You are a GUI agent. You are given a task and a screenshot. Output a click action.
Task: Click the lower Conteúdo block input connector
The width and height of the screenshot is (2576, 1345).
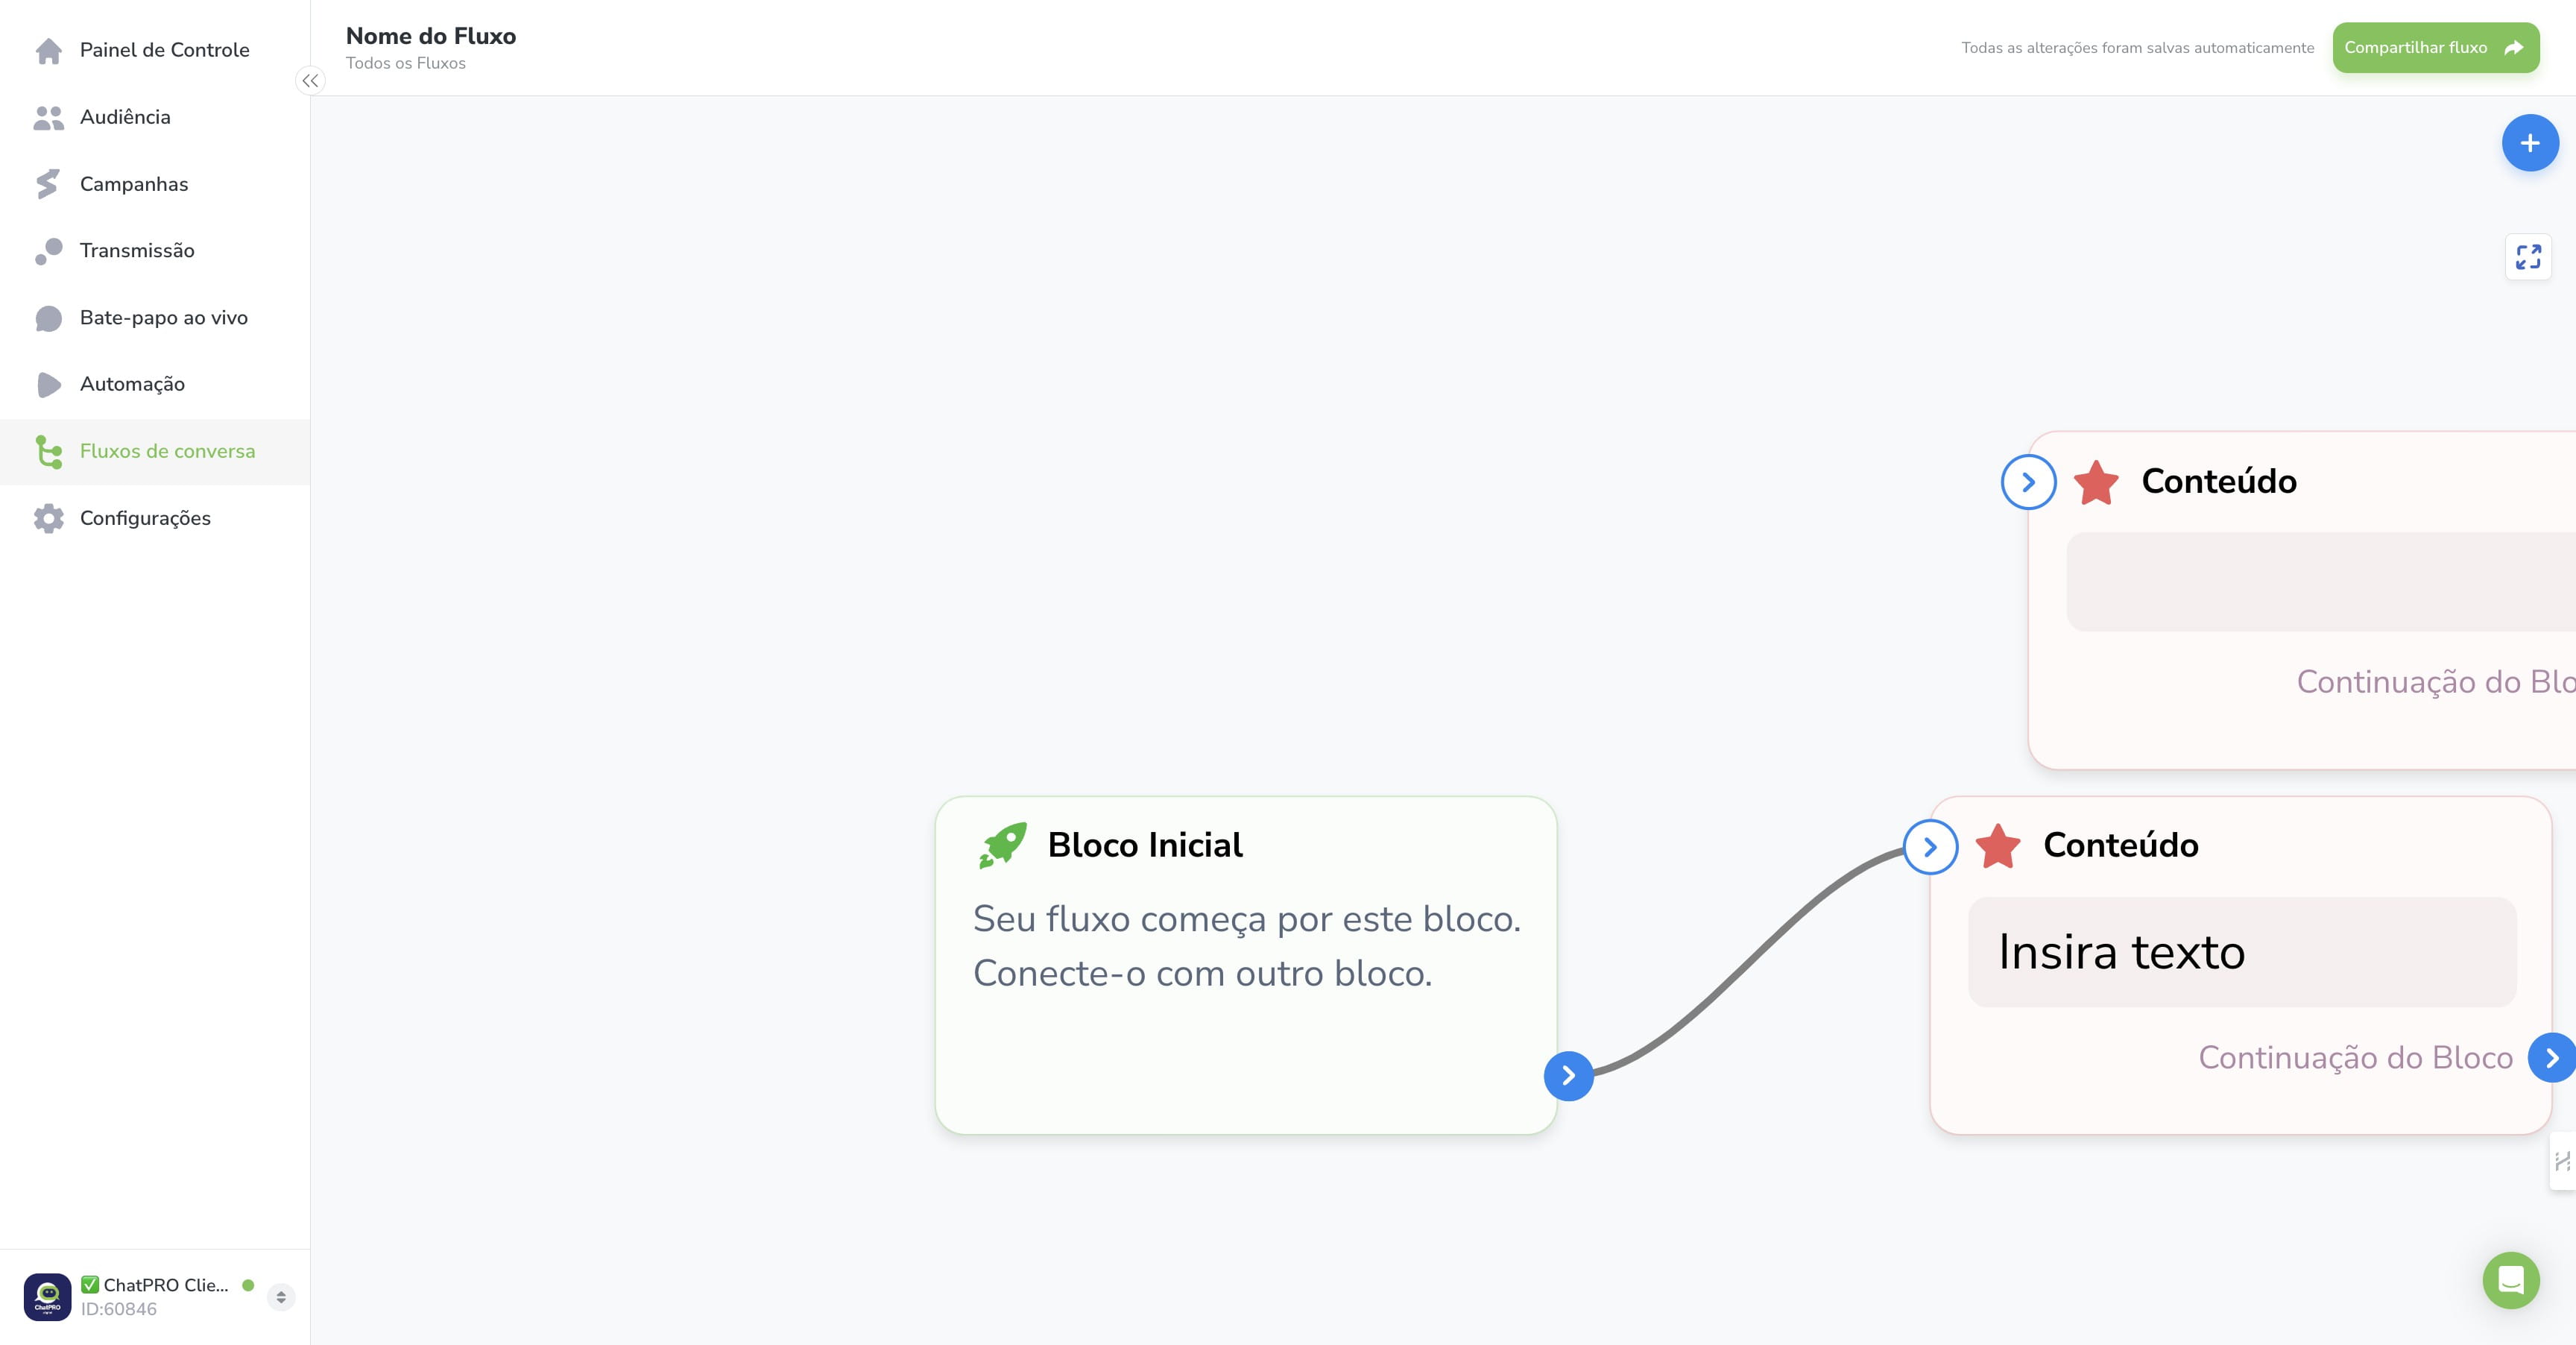coord(1930,847)
